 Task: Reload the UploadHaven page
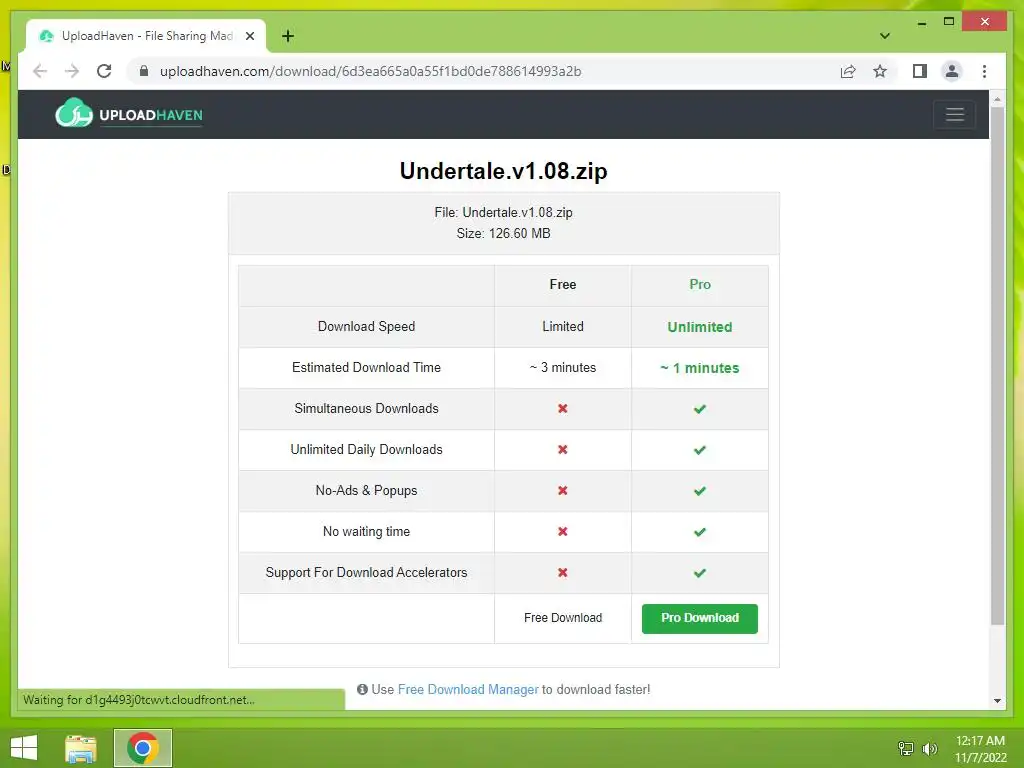coord(104,71)
